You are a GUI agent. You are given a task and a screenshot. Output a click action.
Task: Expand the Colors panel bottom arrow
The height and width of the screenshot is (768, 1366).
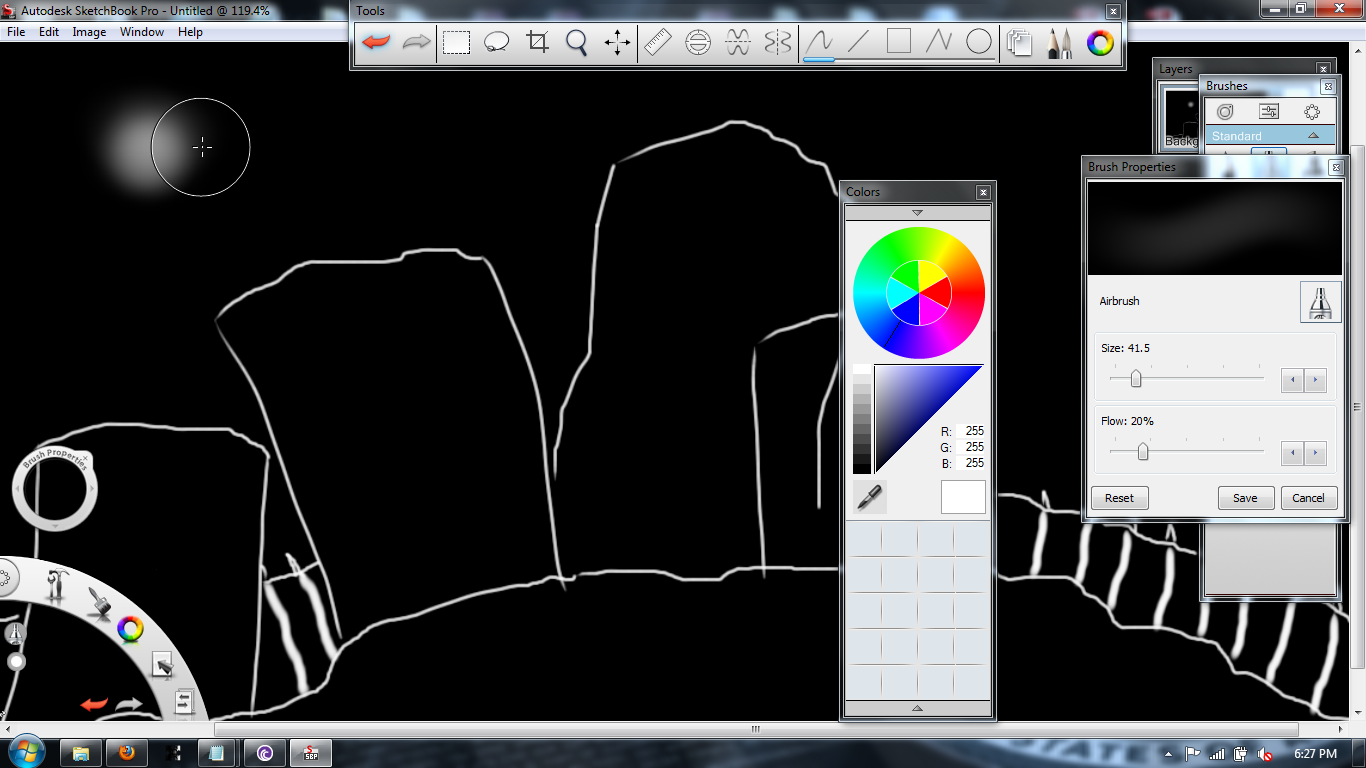[x=917, y=708]
